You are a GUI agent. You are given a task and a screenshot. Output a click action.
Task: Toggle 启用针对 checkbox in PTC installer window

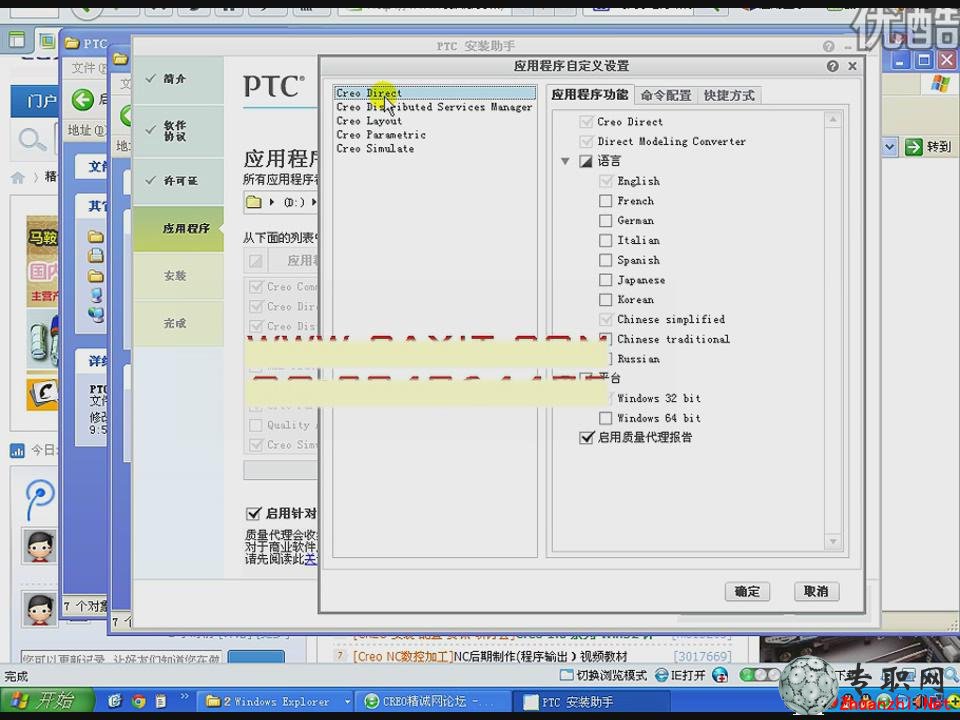pos(253,514)
